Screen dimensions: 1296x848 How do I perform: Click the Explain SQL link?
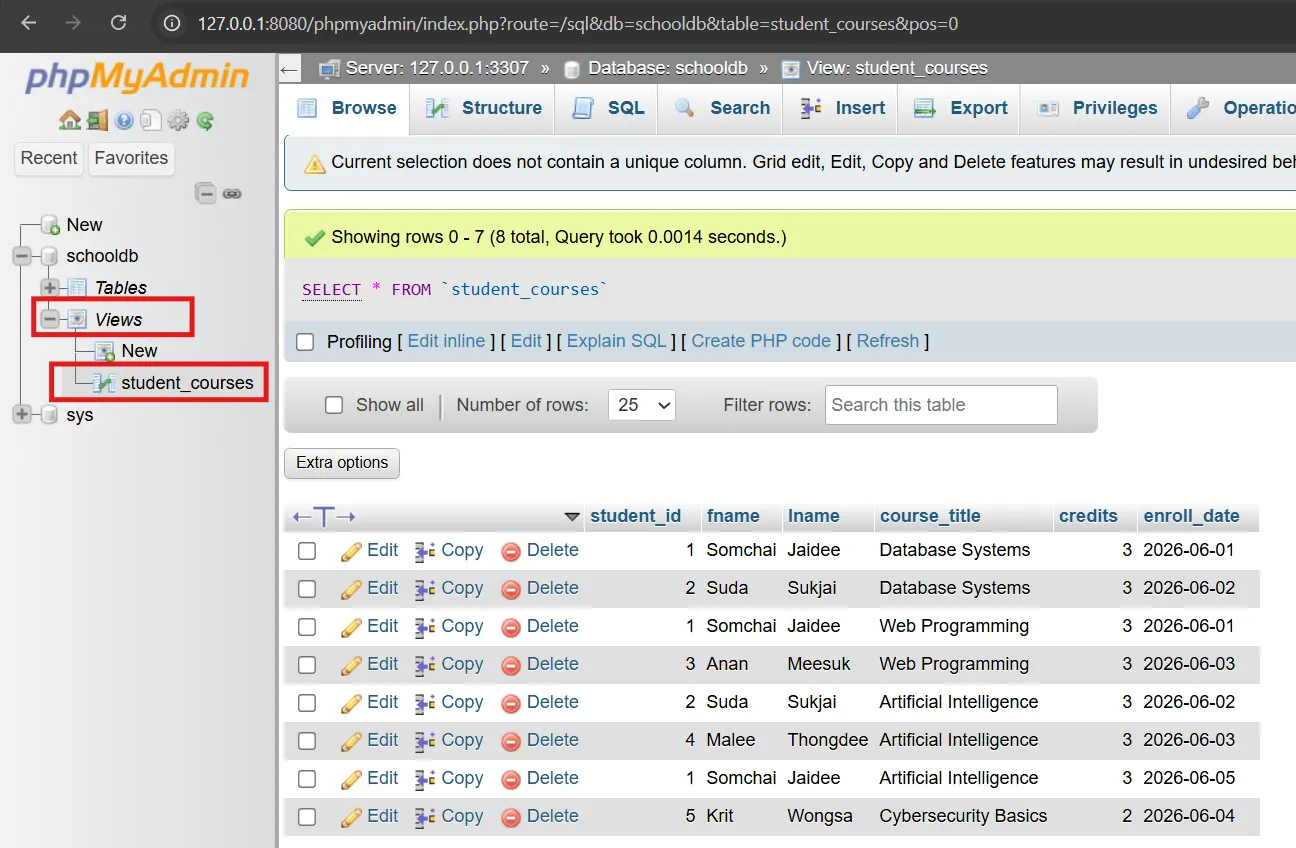click(x=616, y=342)
